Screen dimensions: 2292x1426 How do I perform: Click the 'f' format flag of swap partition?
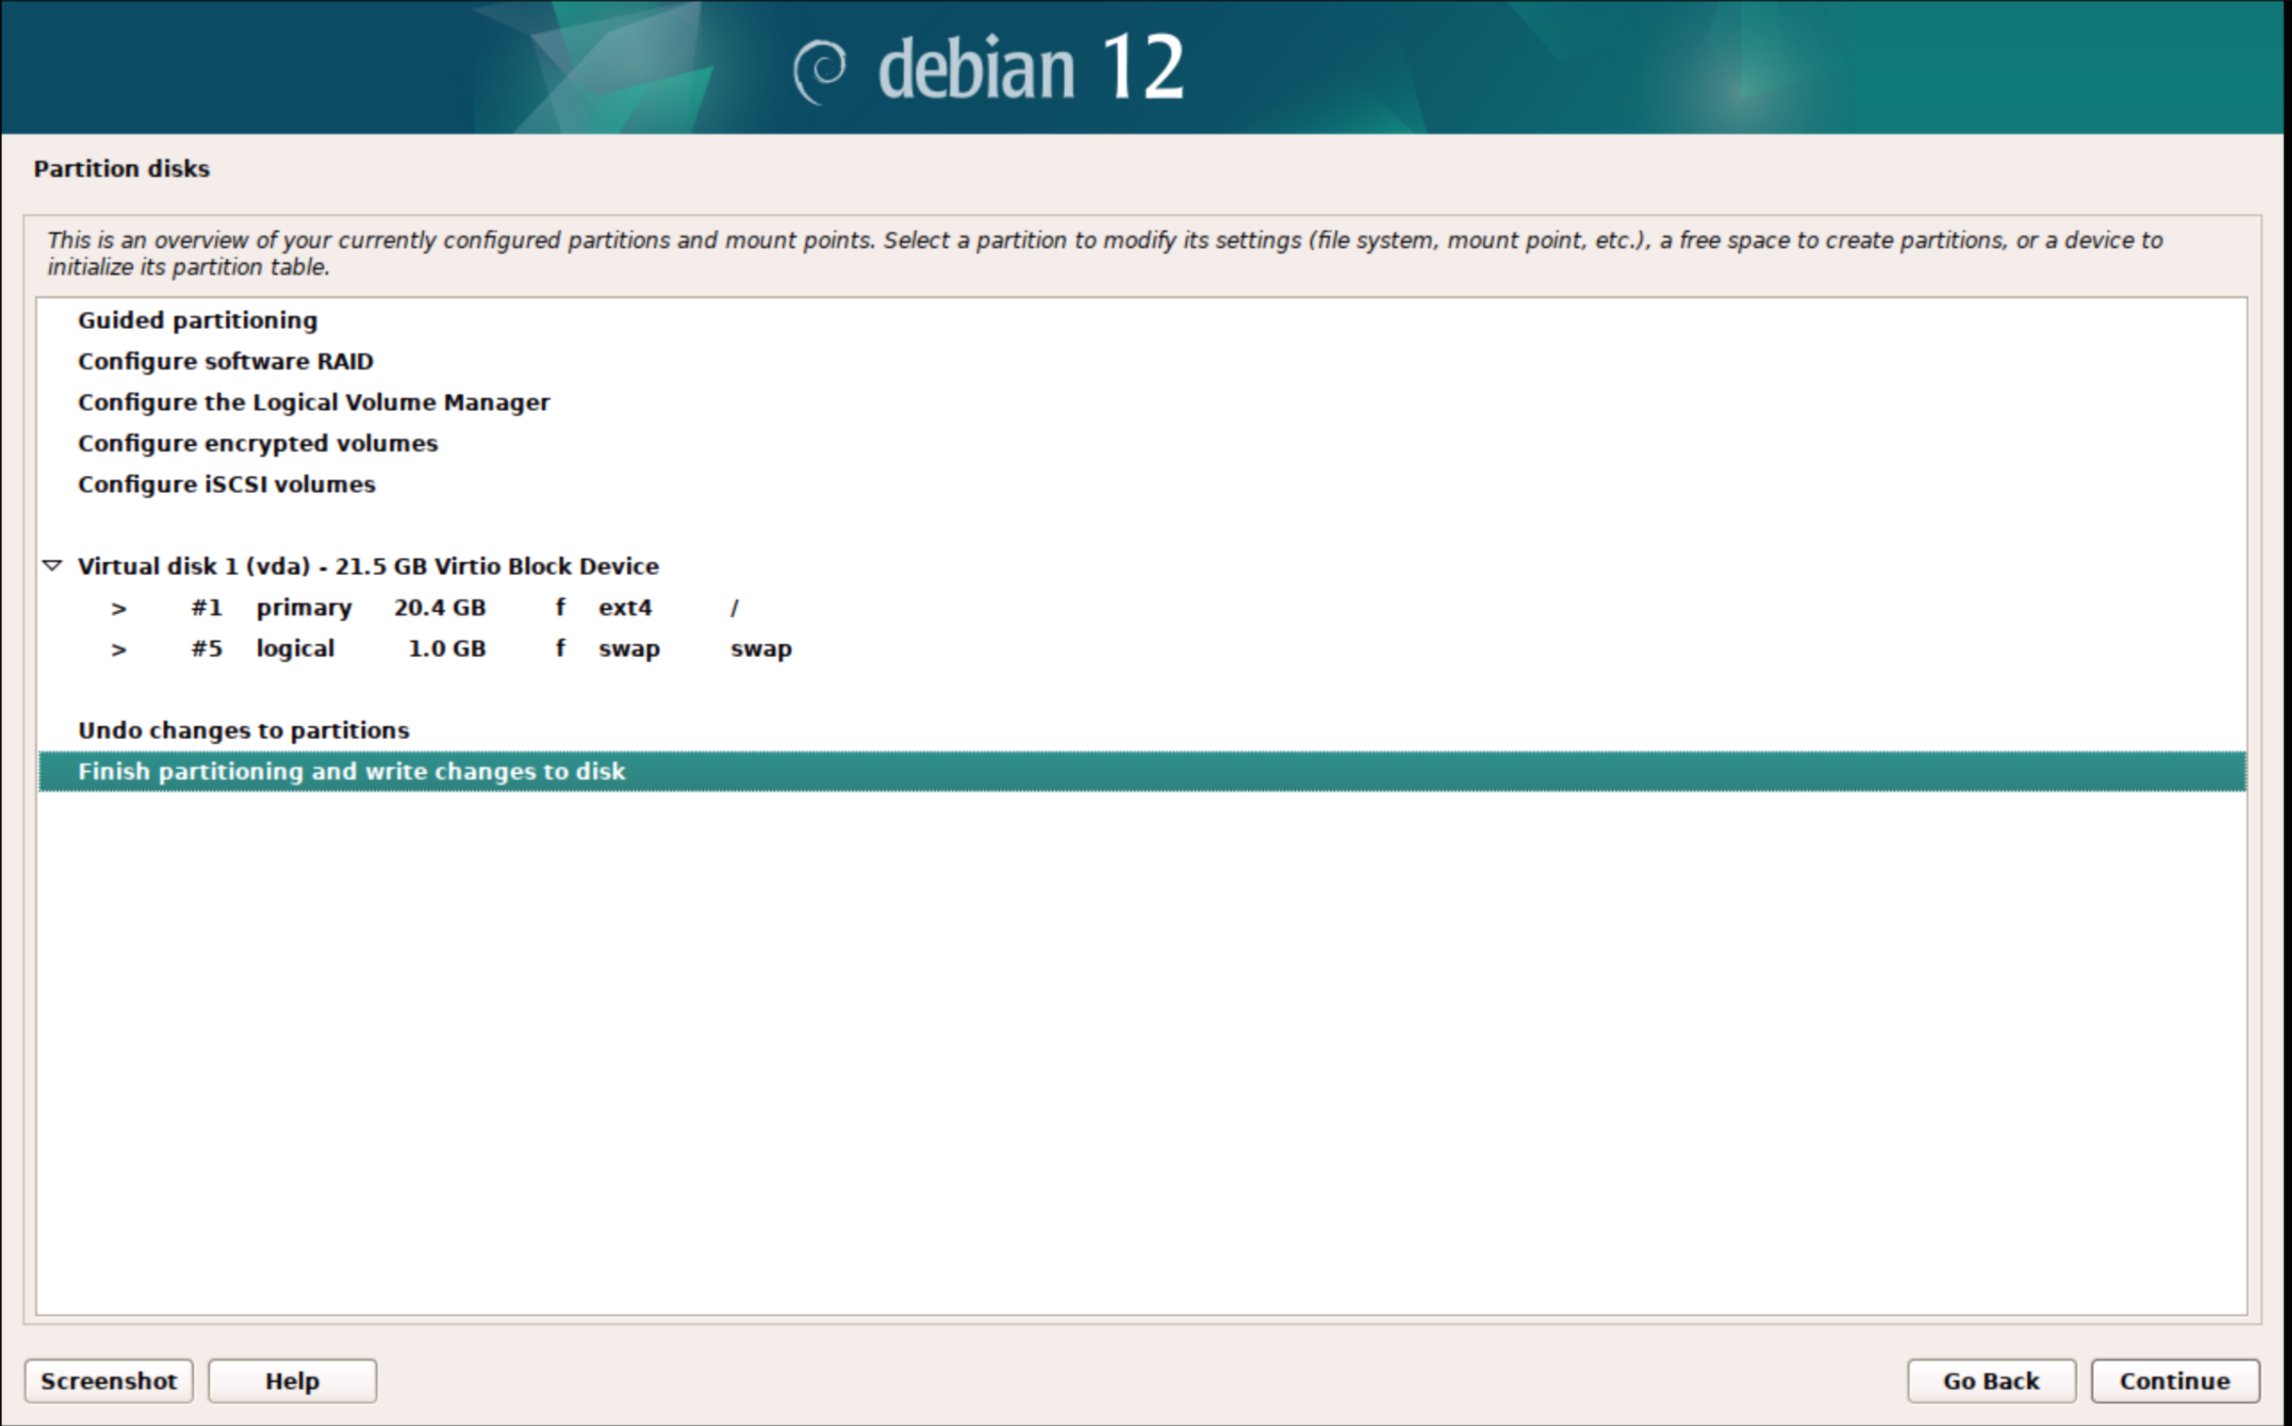560,648
